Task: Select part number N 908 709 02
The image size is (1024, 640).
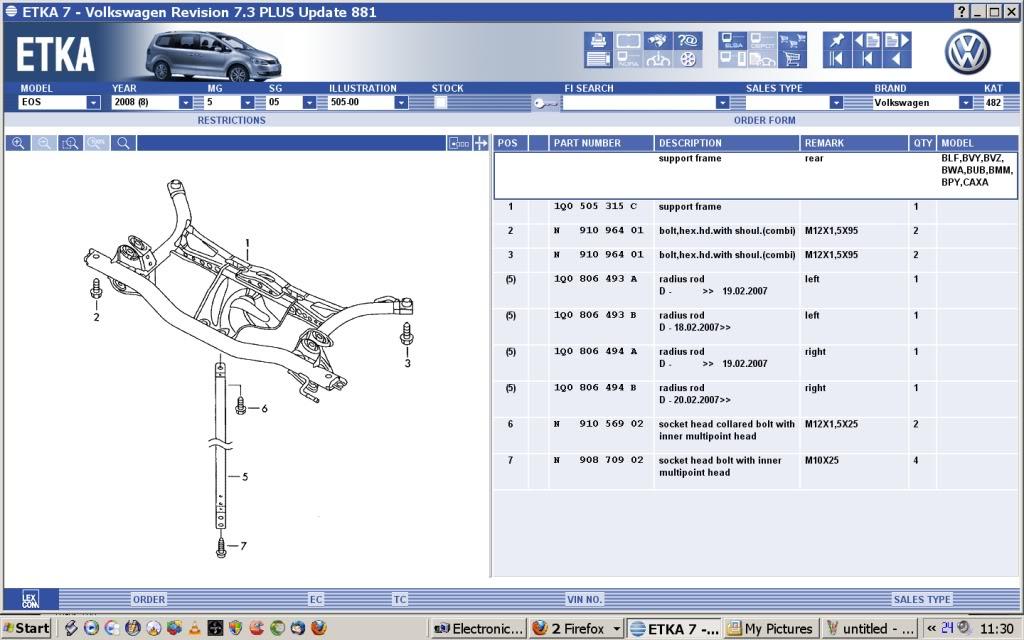Action: [598, 460]
